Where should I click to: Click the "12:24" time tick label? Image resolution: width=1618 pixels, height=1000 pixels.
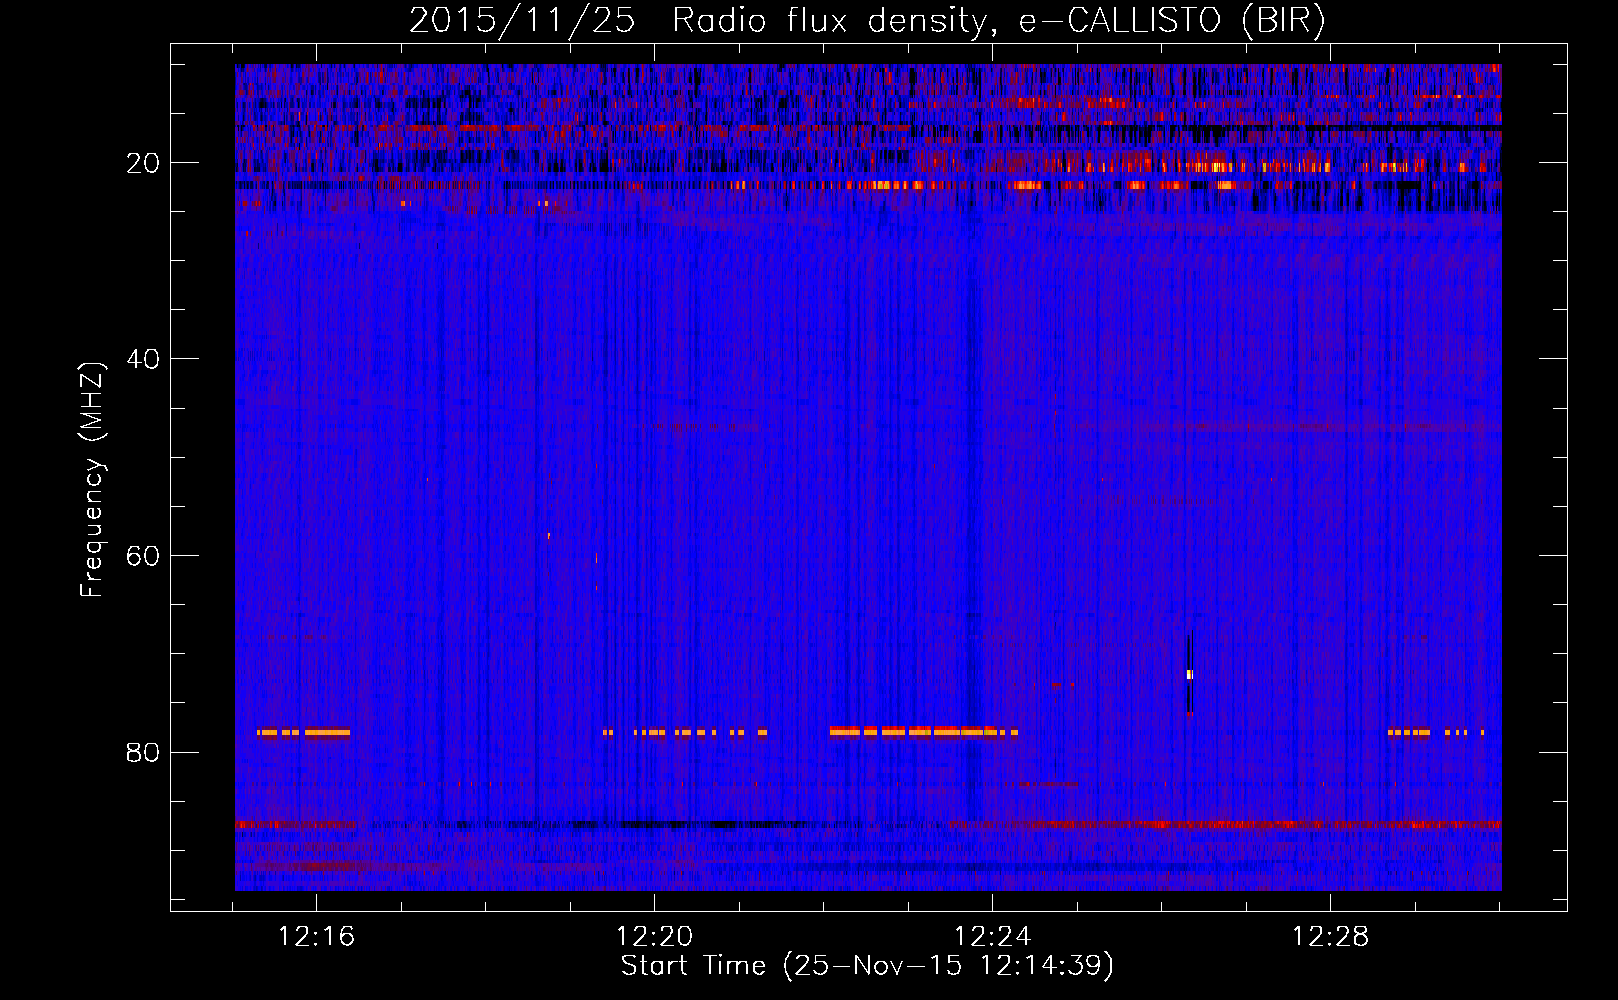pos(993,937)
